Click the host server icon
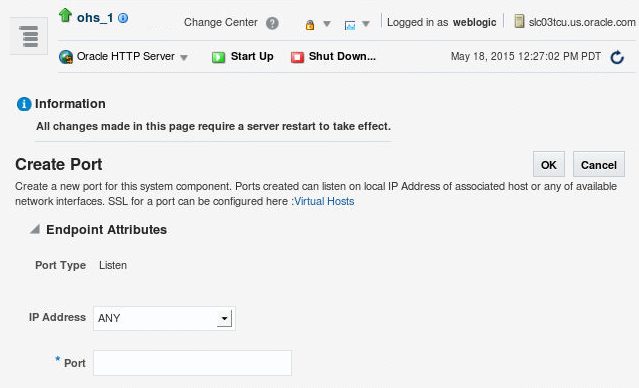 click(x=519, y=21)
